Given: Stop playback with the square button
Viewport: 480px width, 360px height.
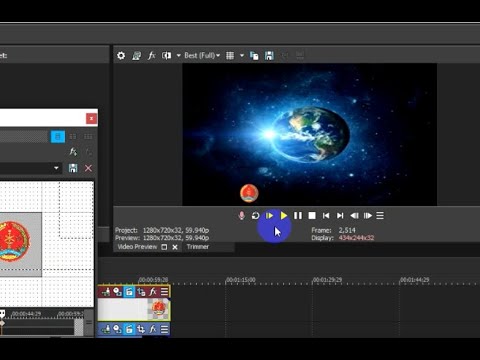Looking at the screenshot, I should [312, 216].
